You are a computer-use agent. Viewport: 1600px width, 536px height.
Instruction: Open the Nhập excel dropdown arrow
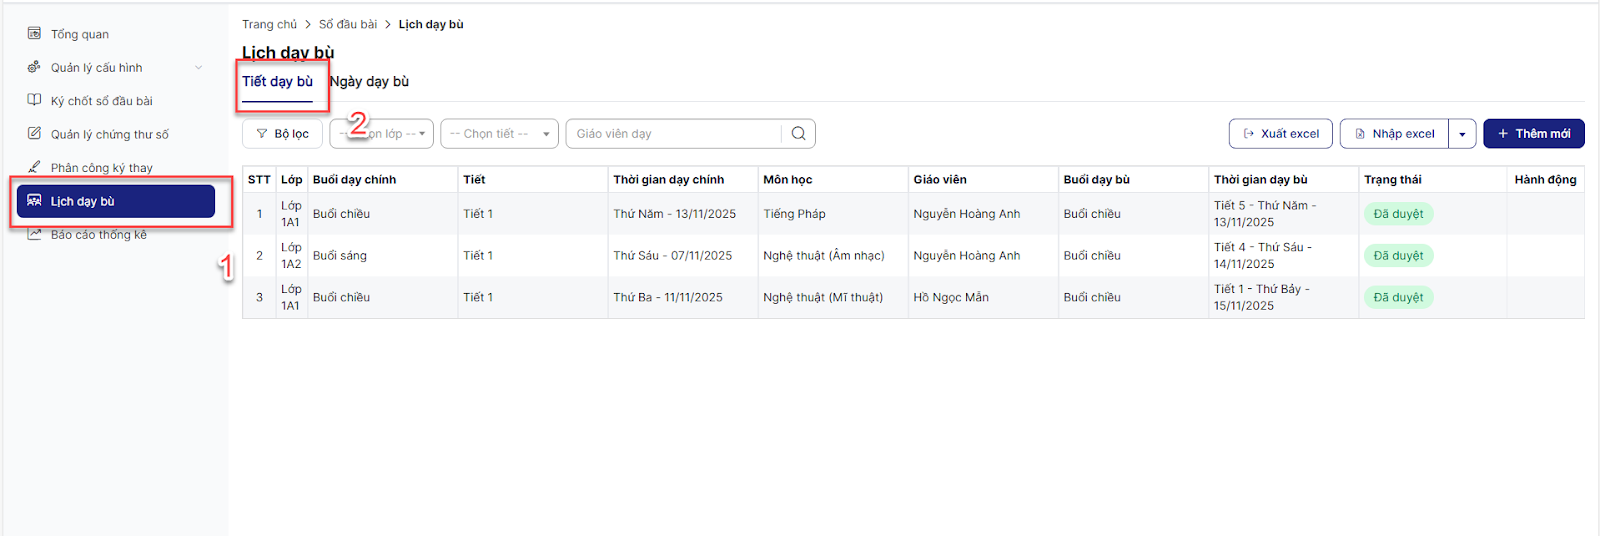(x=1462, y=134)
